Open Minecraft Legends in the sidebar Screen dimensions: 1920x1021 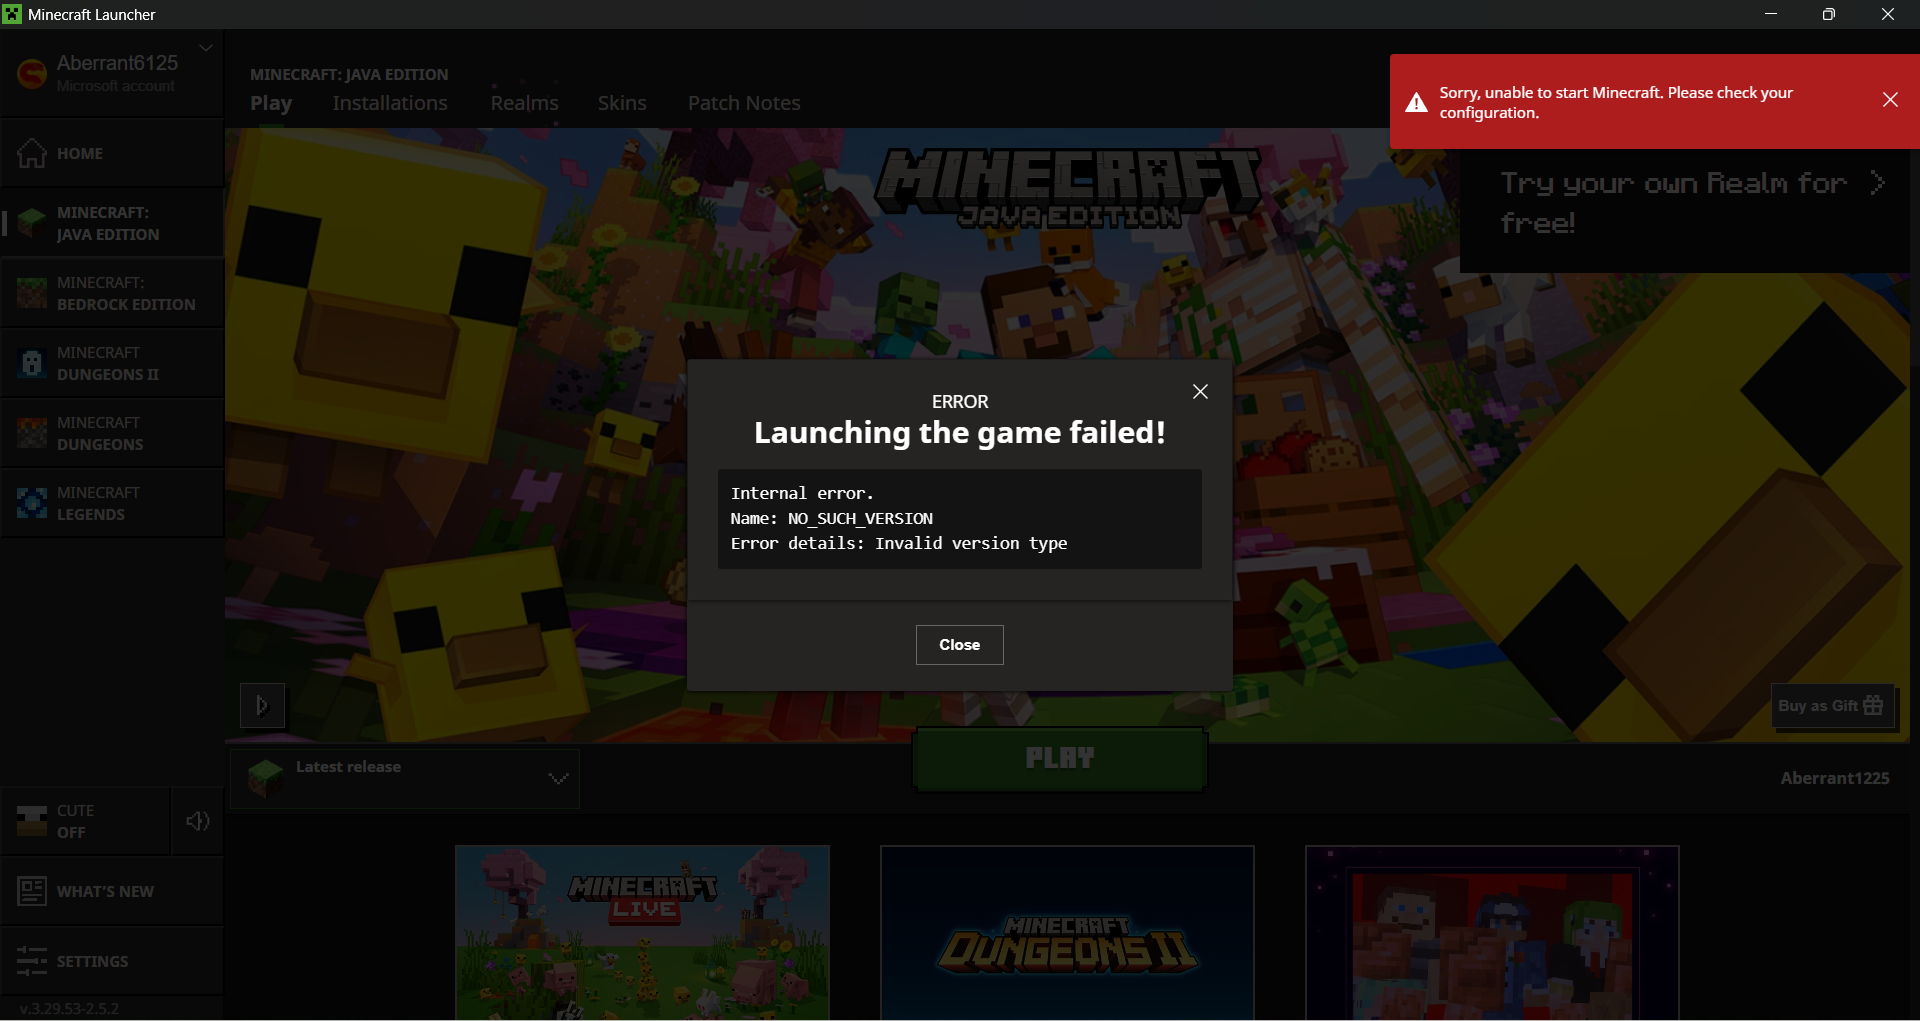[112, 503]
